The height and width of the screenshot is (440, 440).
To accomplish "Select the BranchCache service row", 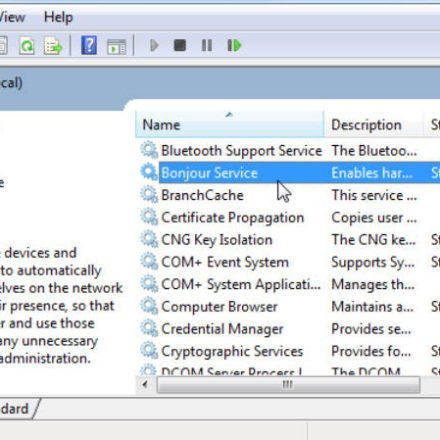I will click(x=290, y=195).
